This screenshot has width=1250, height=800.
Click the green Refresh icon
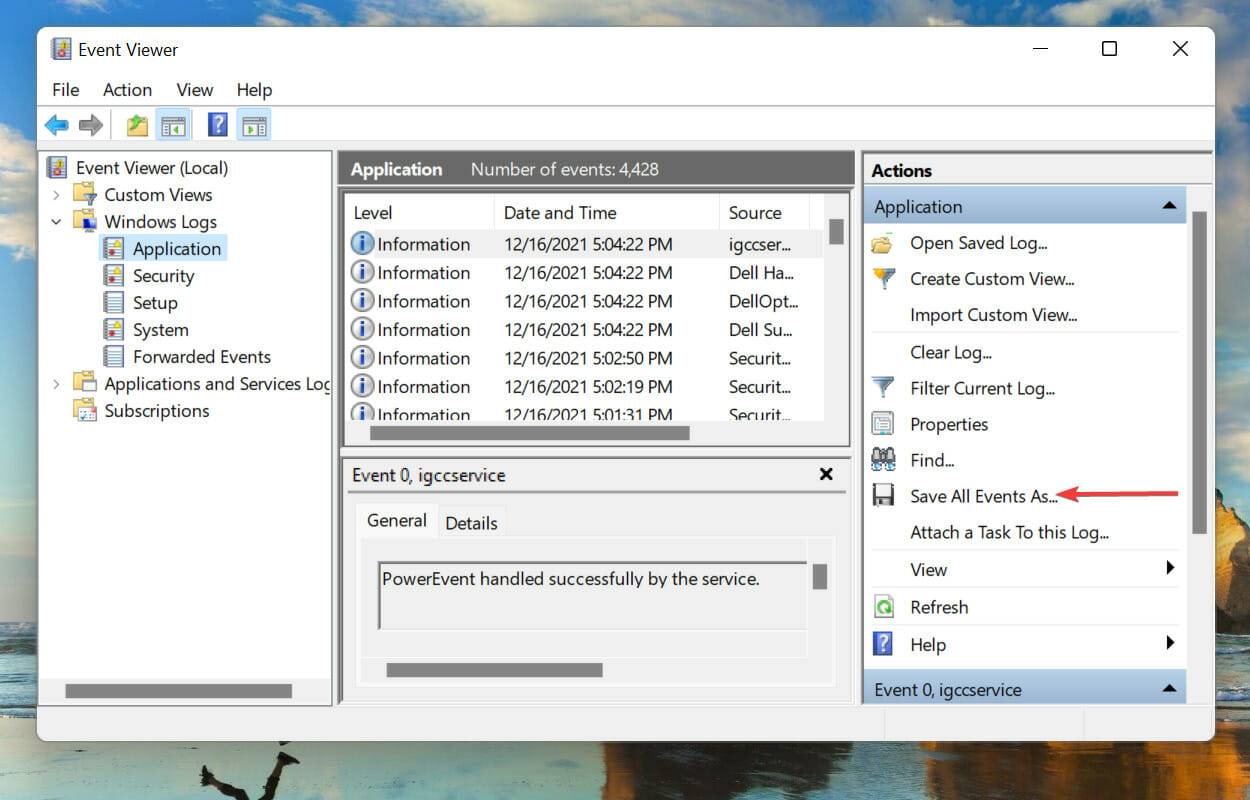point(883,607)
